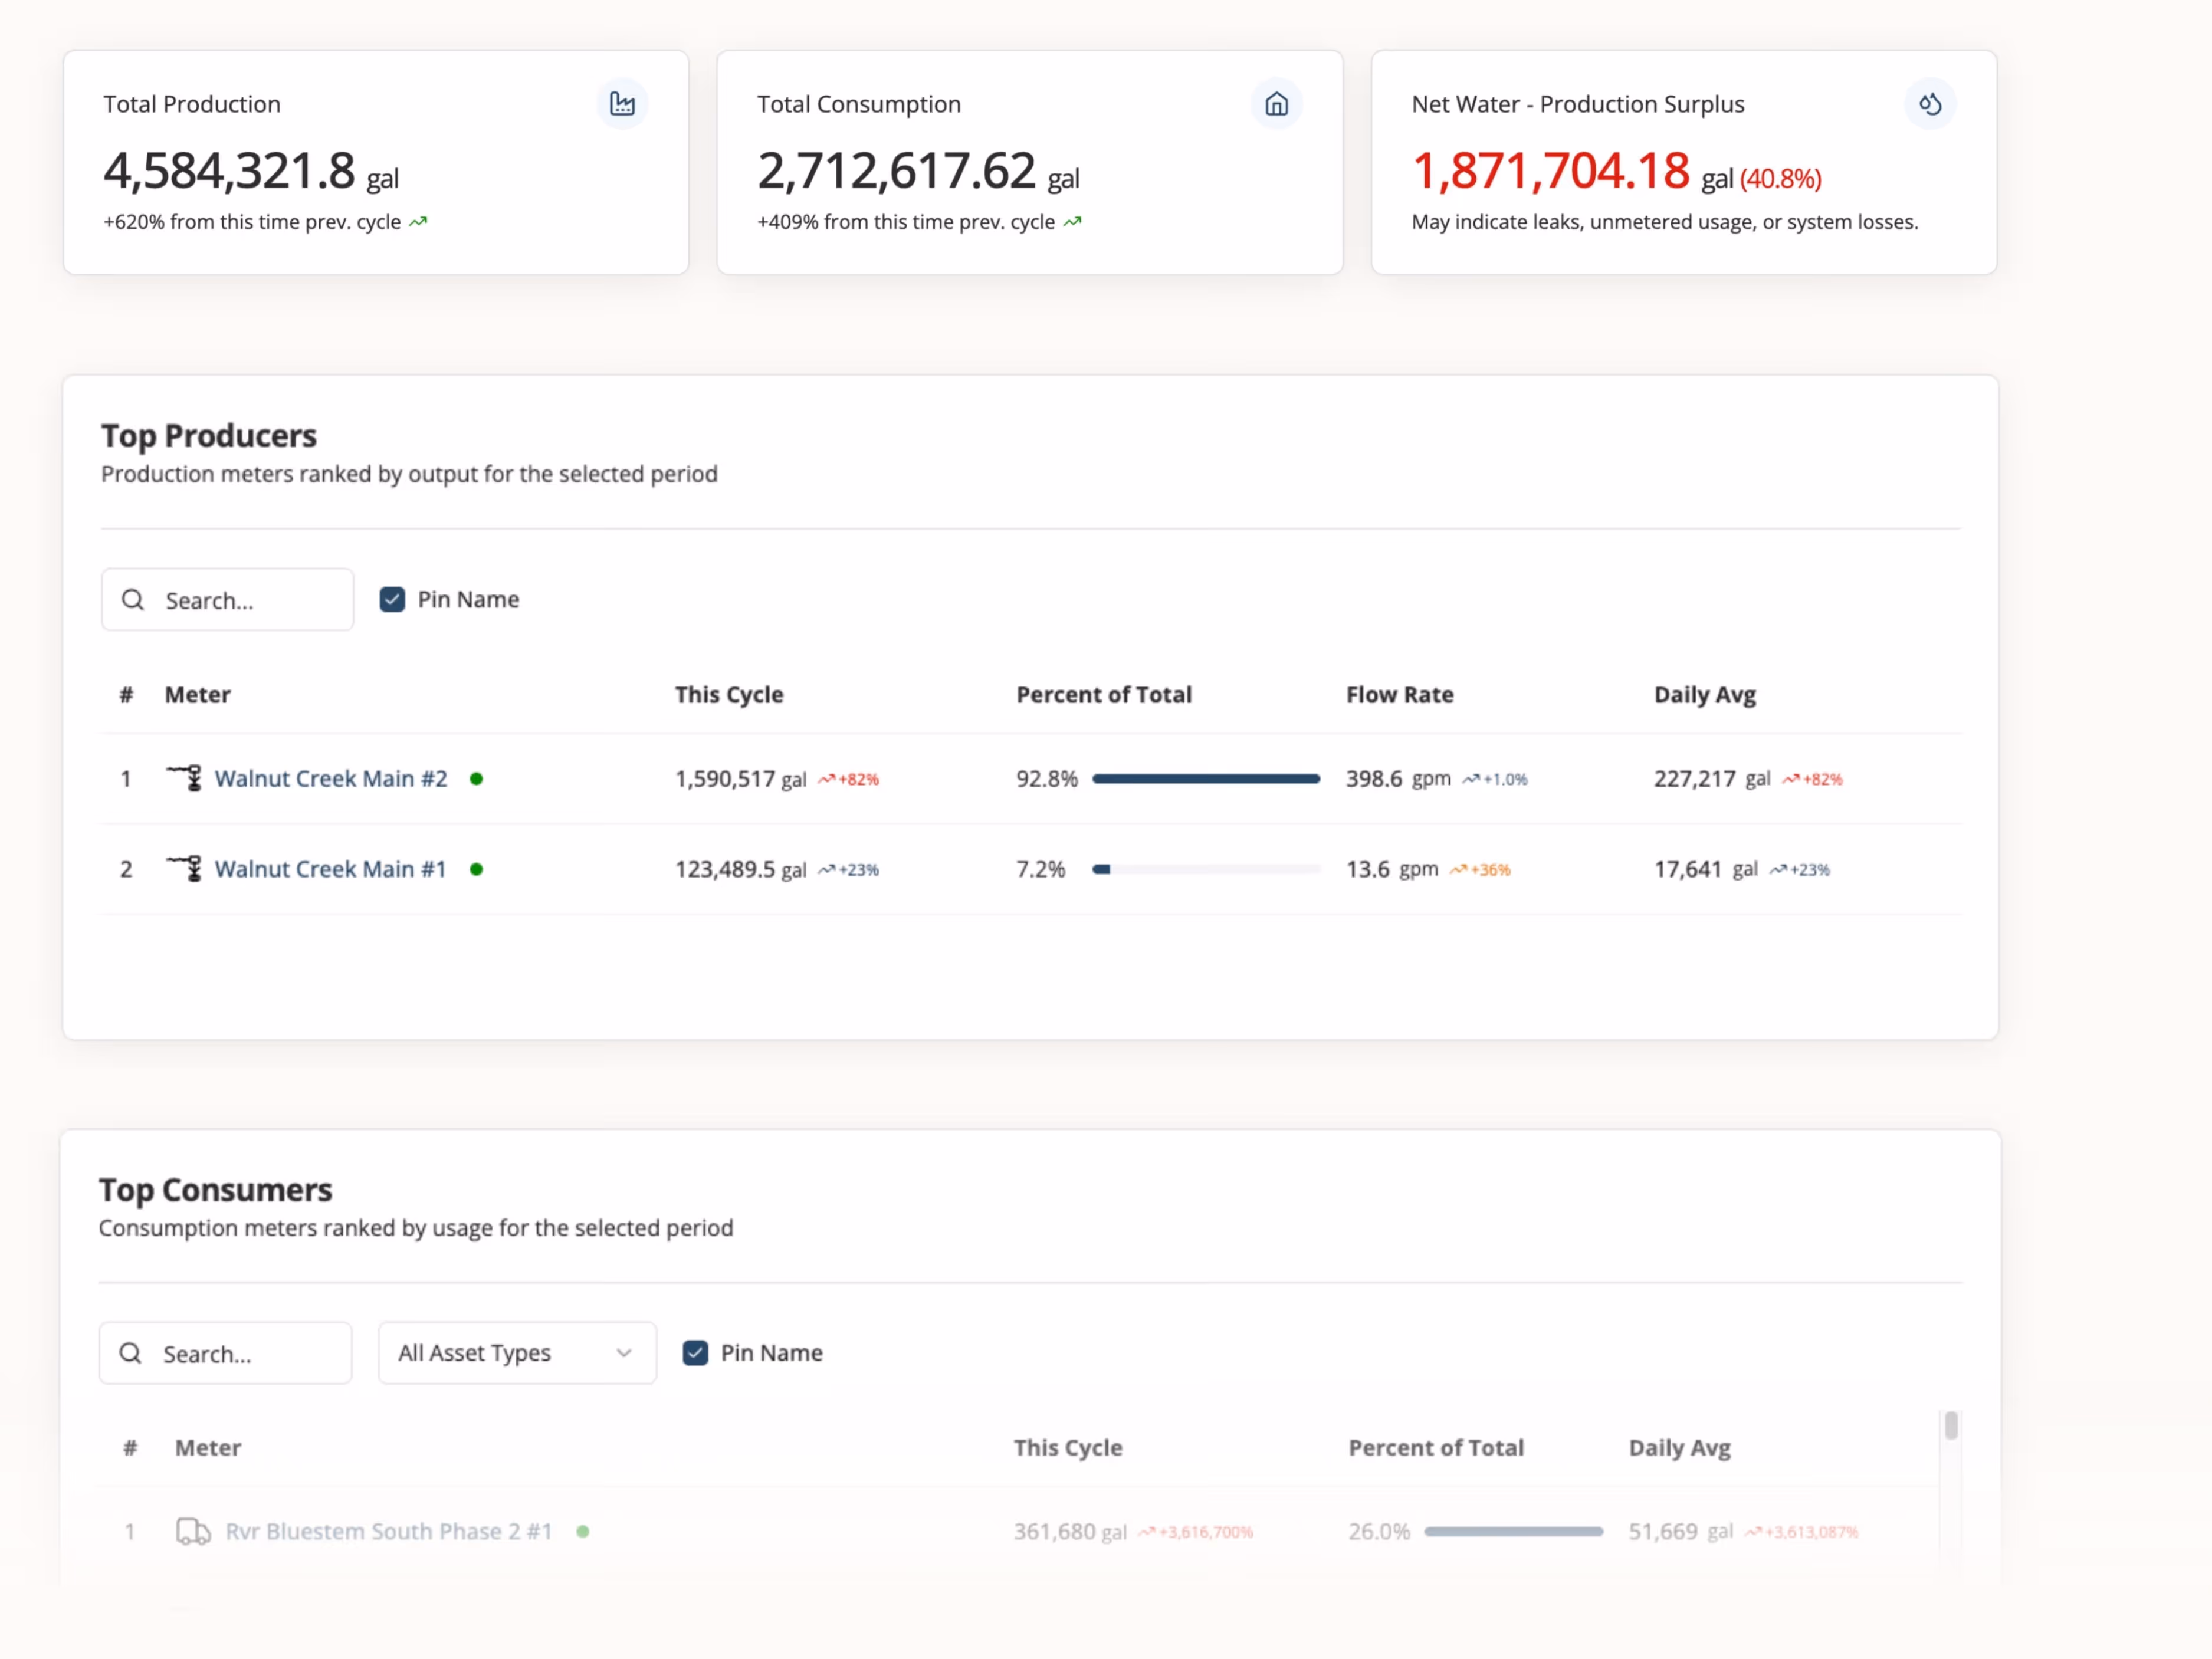Click the 92.8% progress bar for Walnut Creek Main #2
The height and width of the screenshot is (1659, 2212).
point(1206,778)
